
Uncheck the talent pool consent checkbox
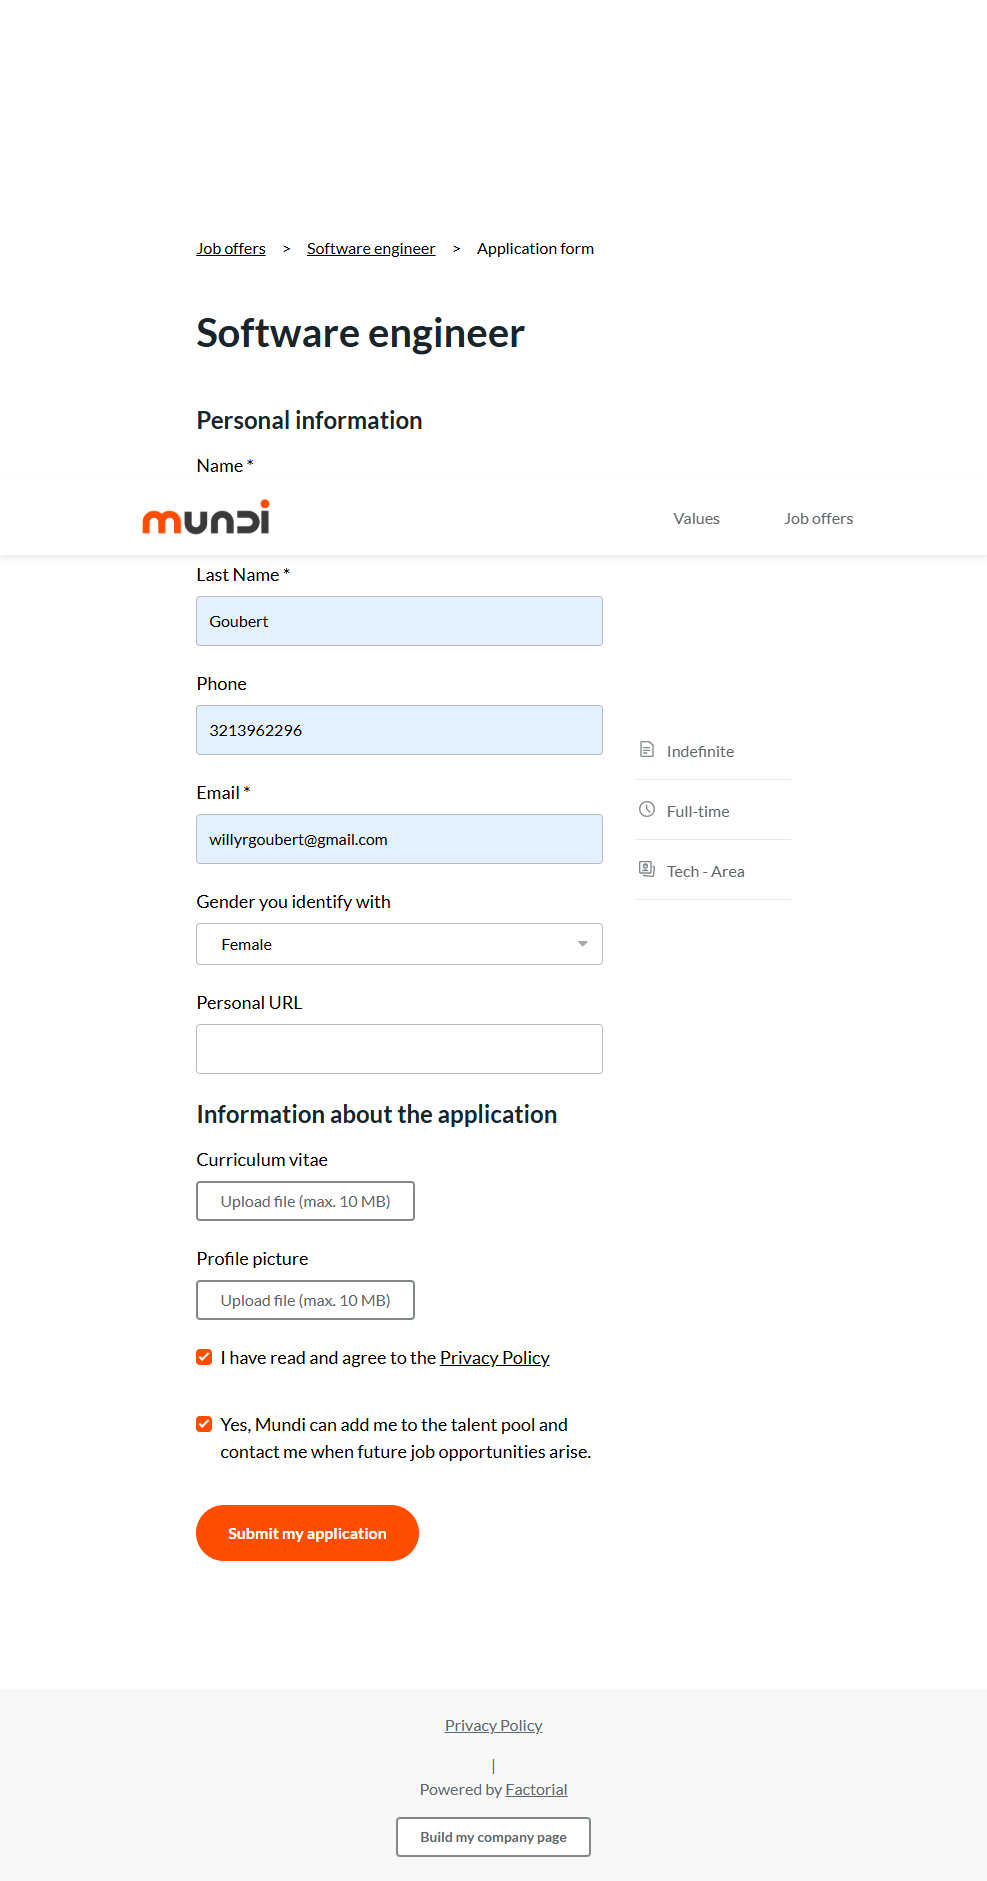[204, 1424]
